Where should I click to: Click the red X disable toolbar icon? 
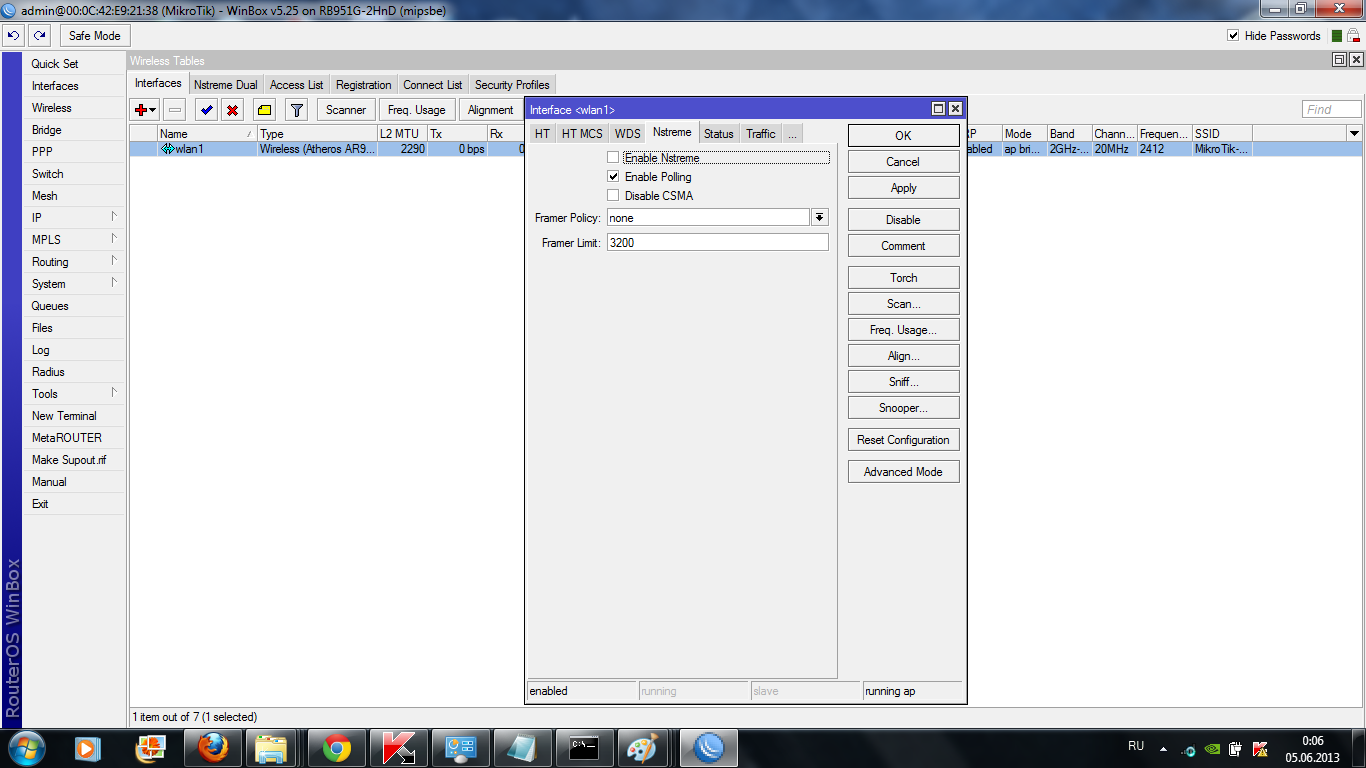tap(232, 110)
